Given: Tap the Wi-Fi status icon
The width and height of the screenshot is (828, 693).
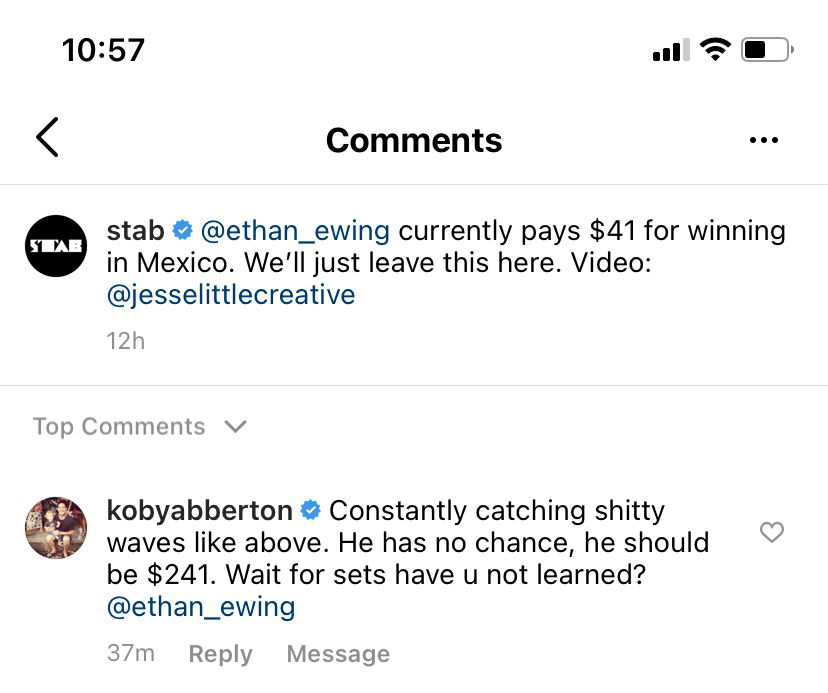Looking at the screenshot, I should (715, 49).
